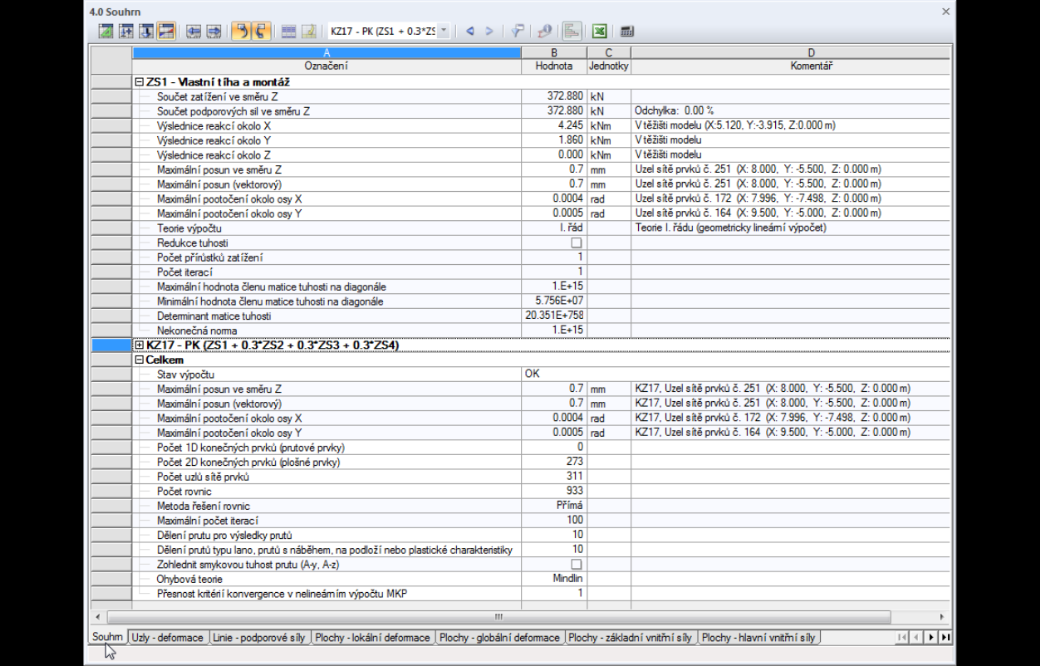Viewport: 1040px width, 666px height.
Task: Click the tab scroll to last button
Action: (946, 637)
